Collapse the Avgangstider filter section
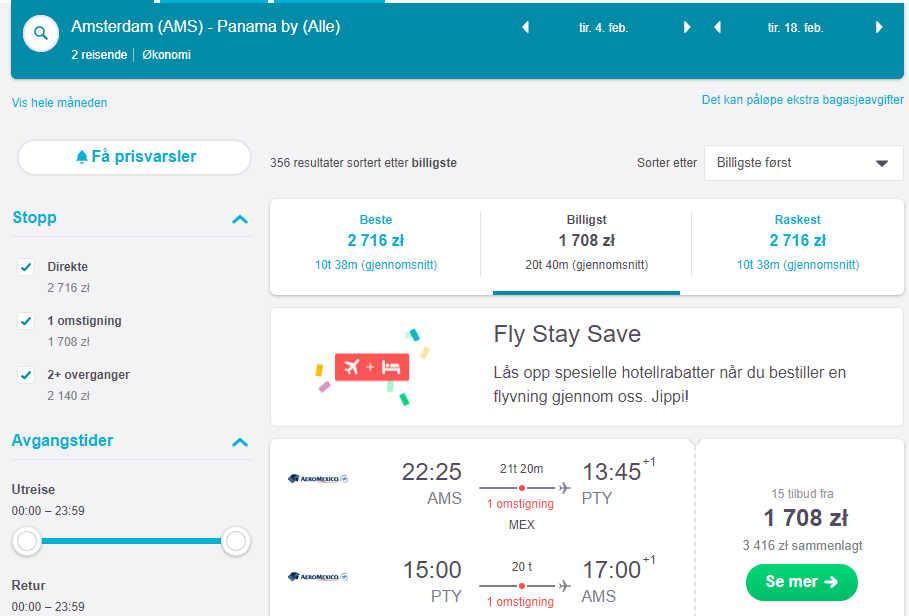The width and height of the screenshot is (909, 616). point(240,443)
